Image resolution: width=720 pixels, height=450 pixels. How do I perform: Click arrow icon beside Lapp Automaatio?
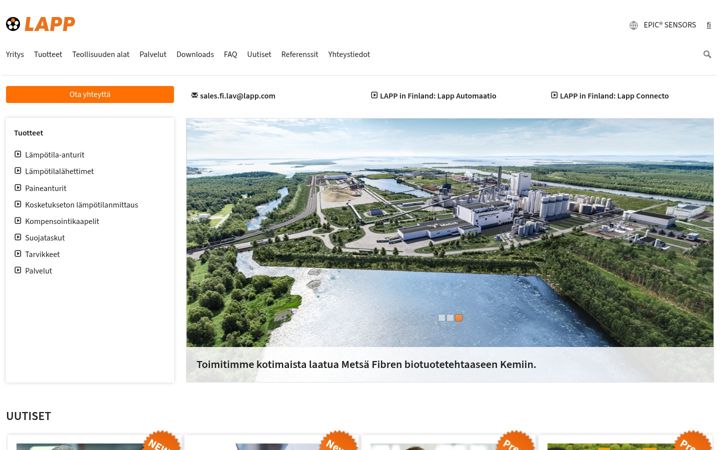(374, 95)
